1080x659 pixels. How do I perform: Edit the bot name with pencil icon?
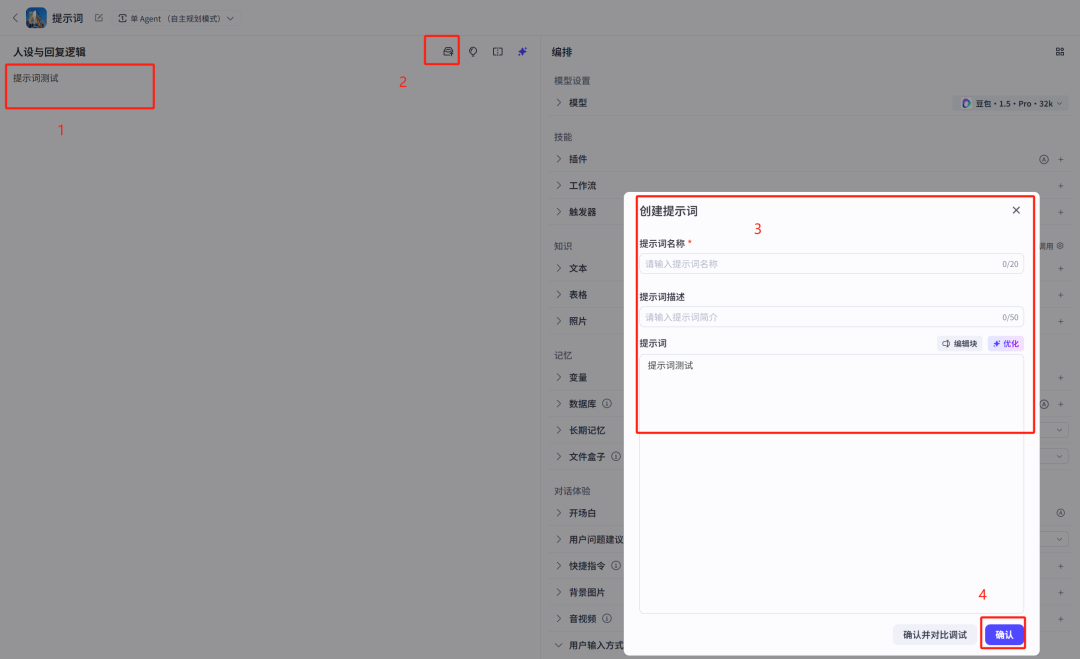tap(99, 18)
